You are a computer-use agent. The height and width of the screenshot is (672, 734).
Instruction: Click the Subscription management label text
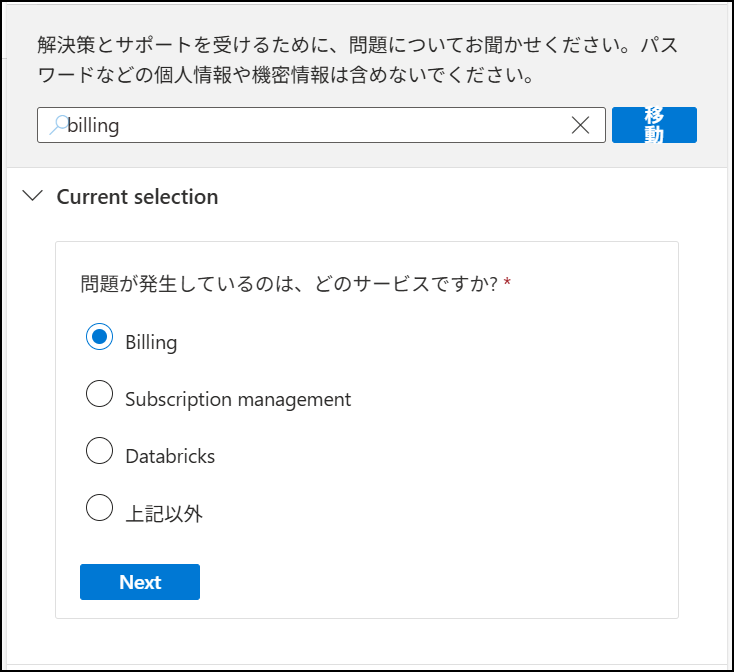click(238, 400)
